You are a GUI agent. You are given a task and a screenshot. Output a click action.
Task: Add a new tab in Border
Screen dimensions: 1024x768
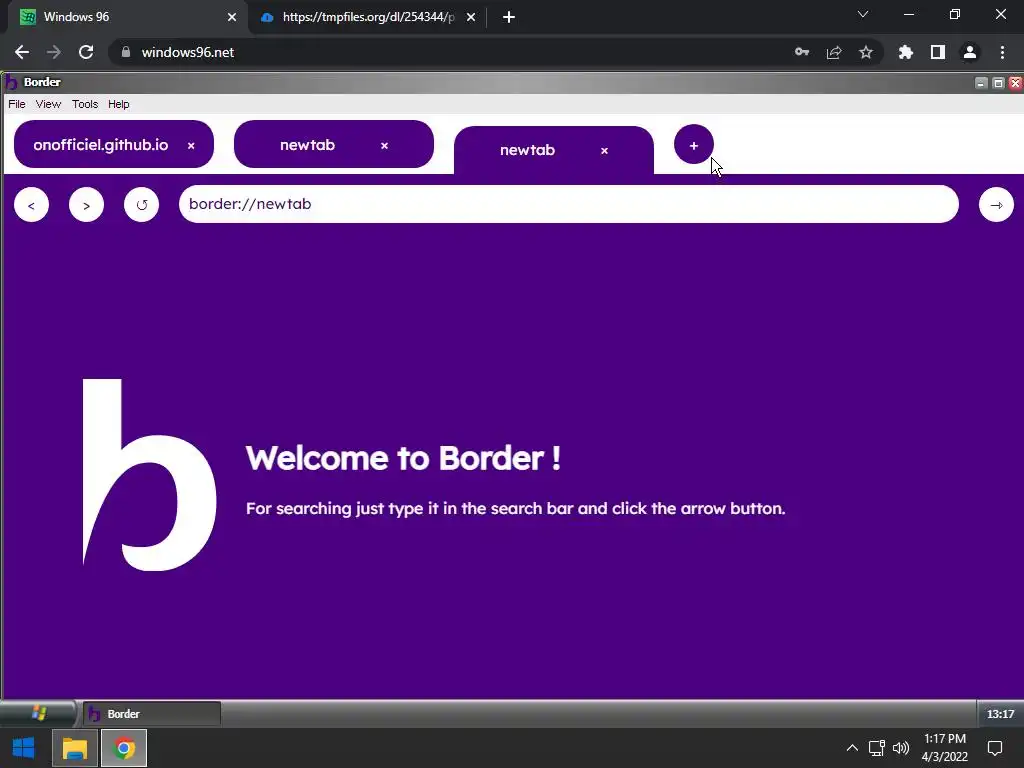(694, 145)
